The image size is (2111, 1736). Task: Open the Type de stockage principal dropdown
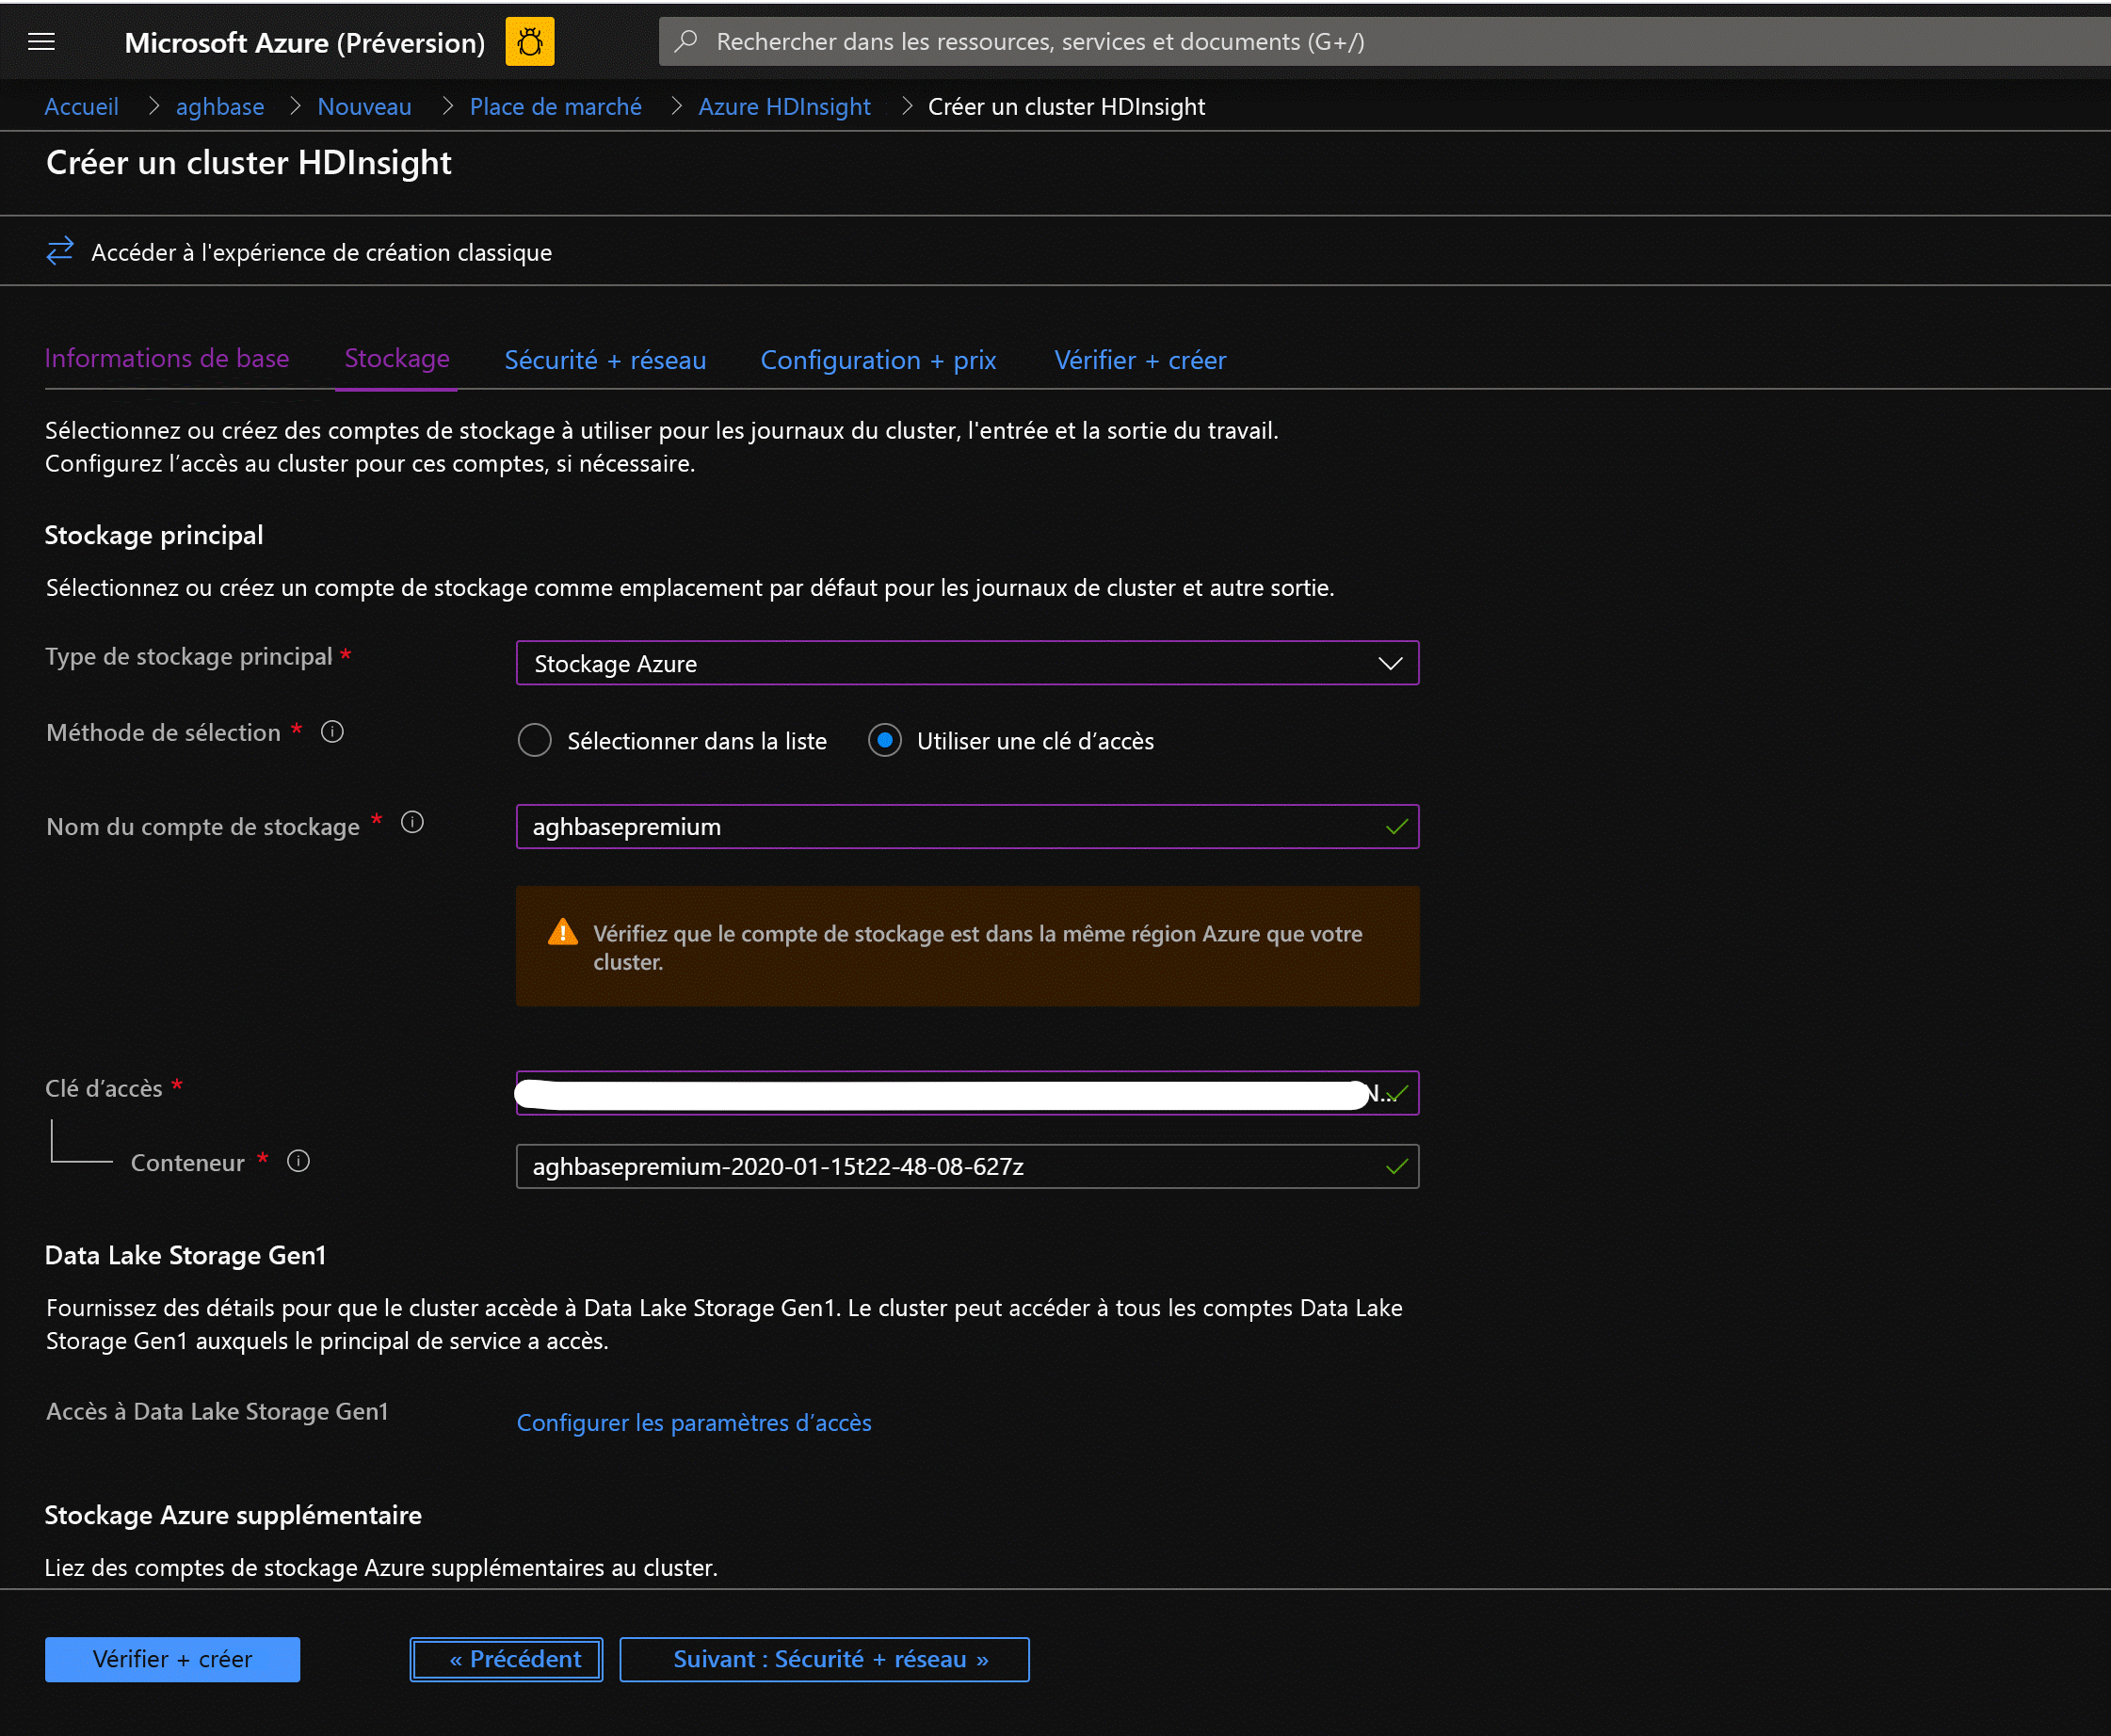(x=967, y=663)
